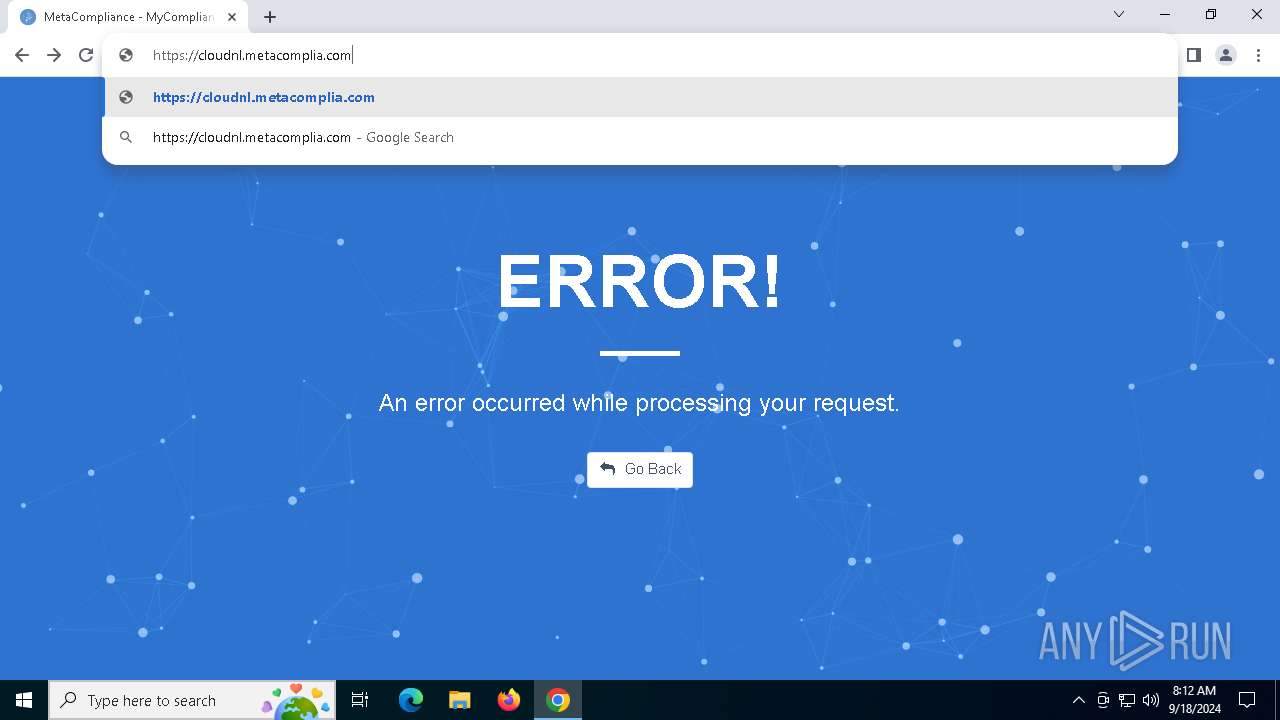Open the volume control tray icon
This screenshot has width=1280, height=720.
pos(1150,700)
